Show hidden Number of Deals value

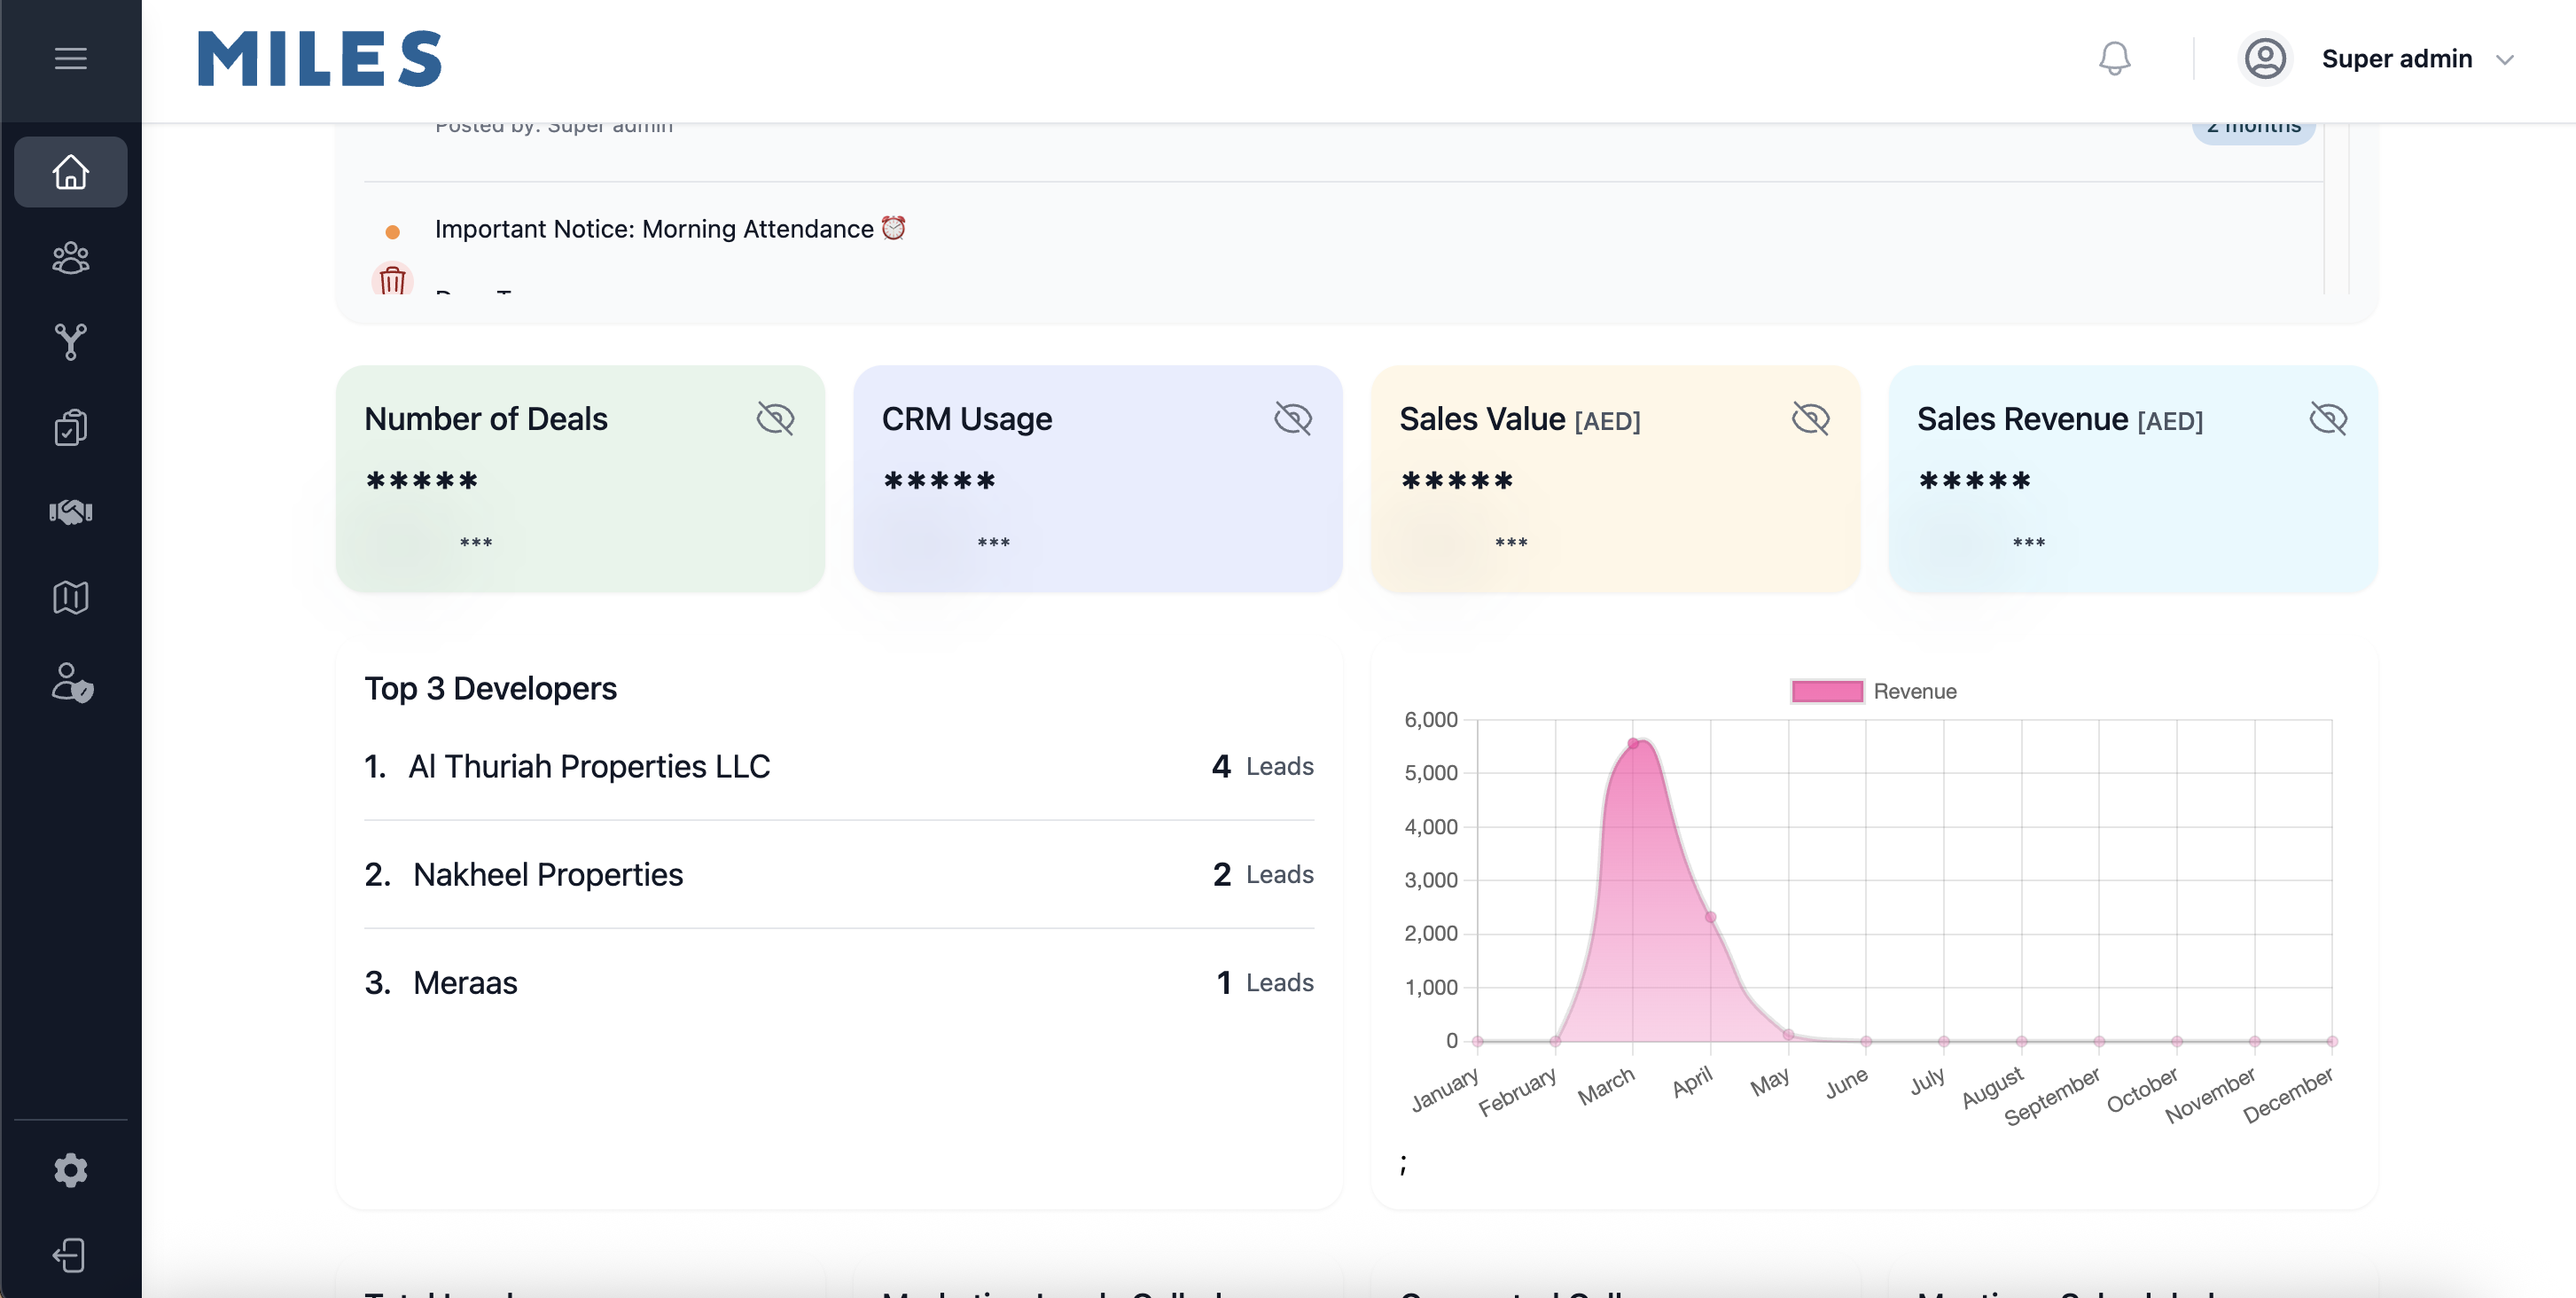(x=775, y=419)
